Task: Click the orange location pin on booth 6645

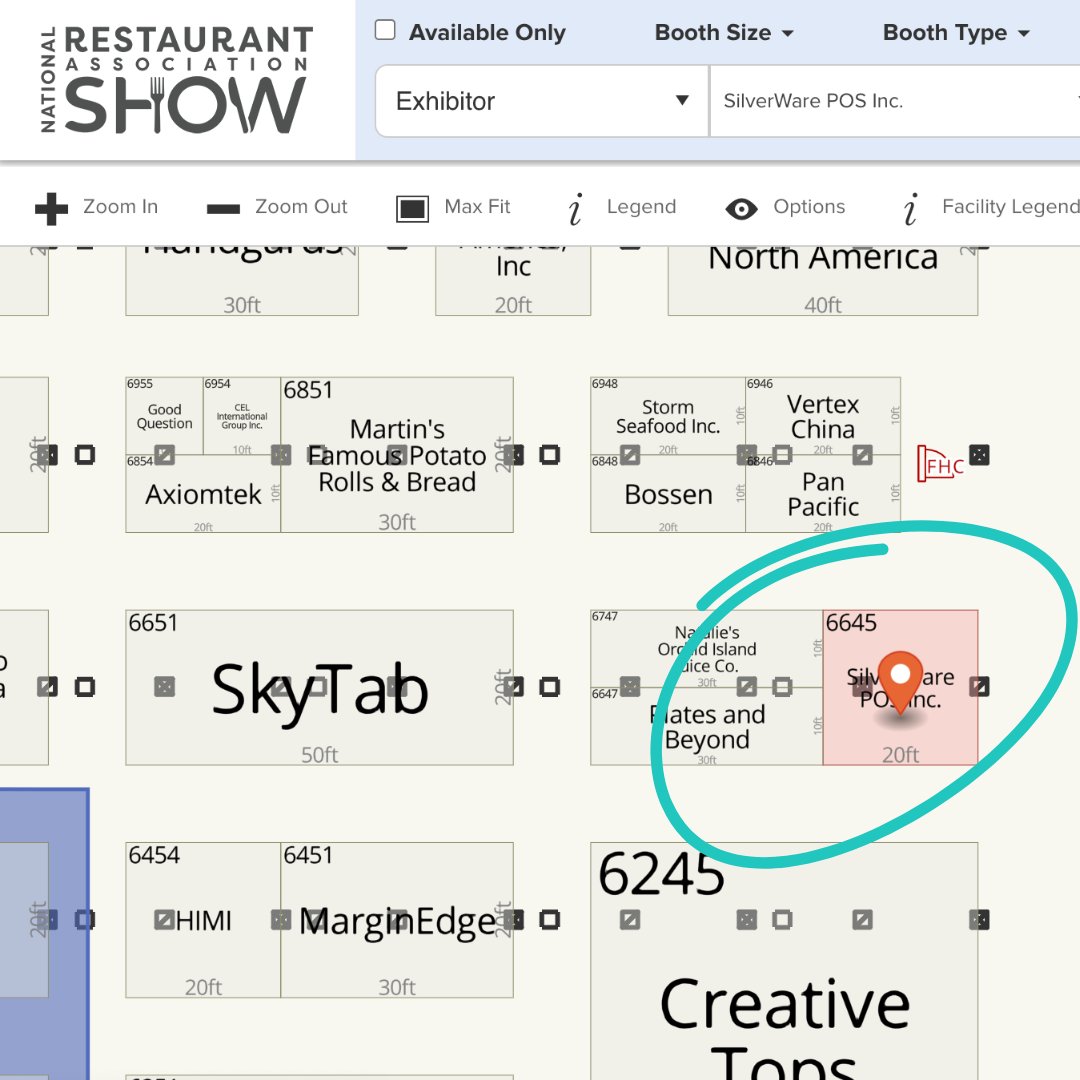Action: [x=900, y=682]
